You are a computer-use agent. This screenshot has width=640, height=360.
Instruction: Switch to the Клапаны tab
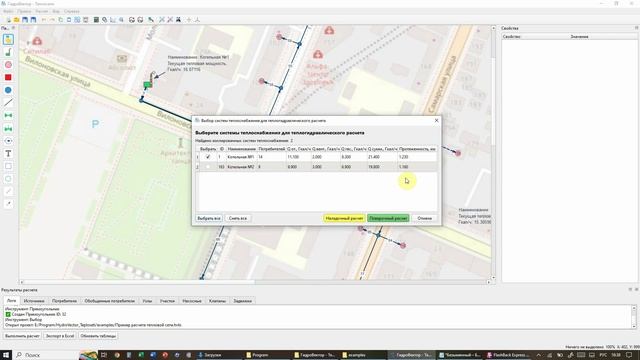pos(218,301)
